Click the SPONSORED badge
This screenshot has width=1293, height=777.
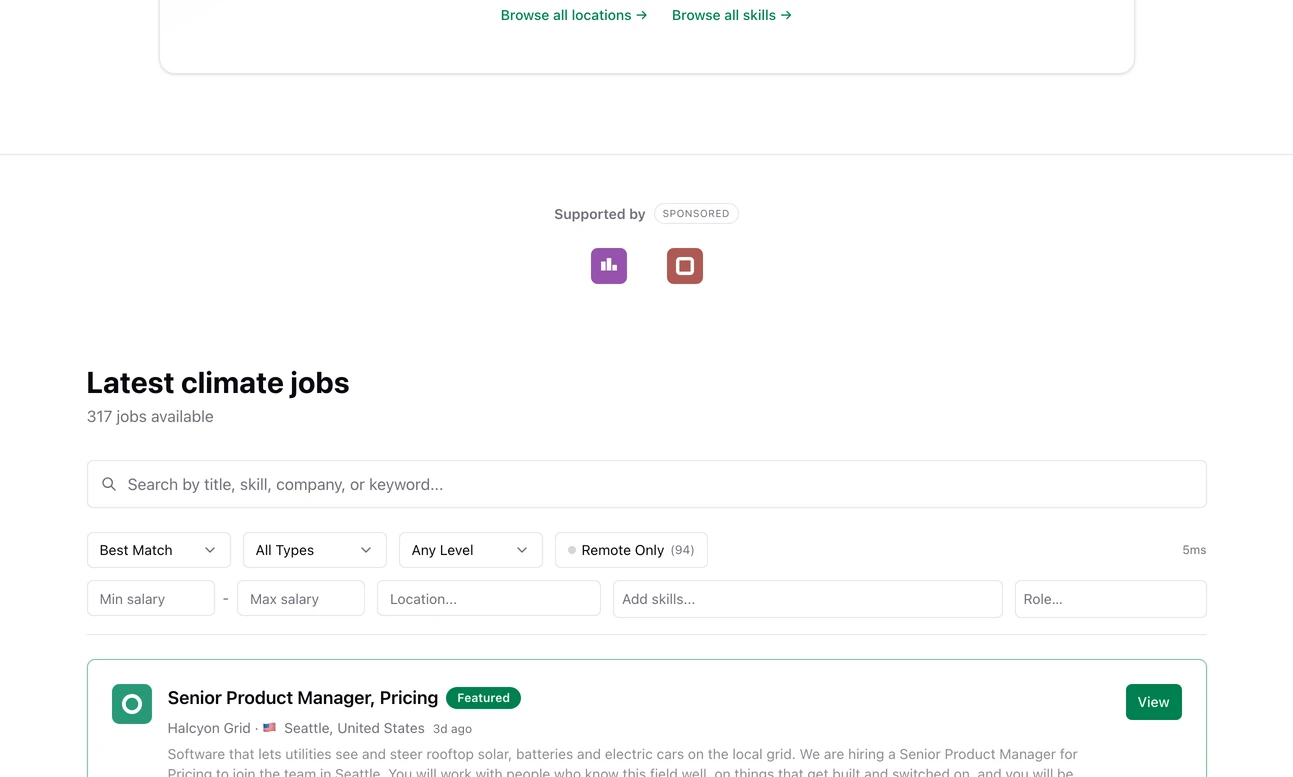click(696, 214)
